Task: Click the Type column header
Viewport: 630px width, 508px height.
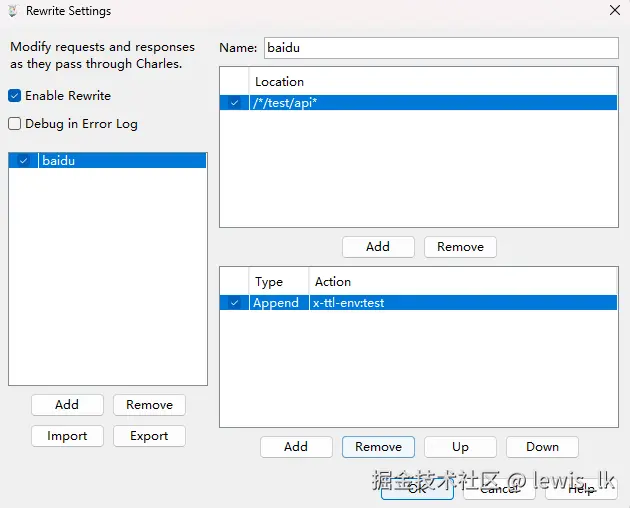Action: 279,282
